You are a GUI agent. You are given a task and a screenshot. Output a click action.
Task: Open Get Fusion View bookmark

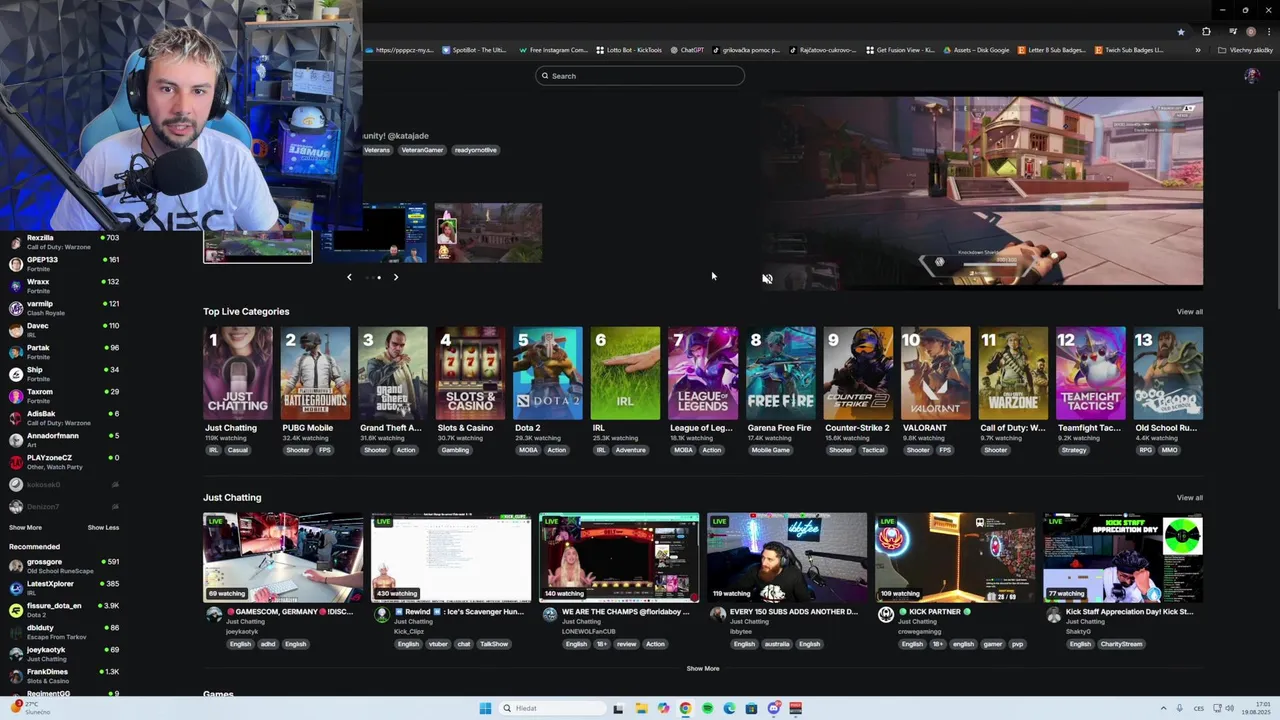point(900,50)
